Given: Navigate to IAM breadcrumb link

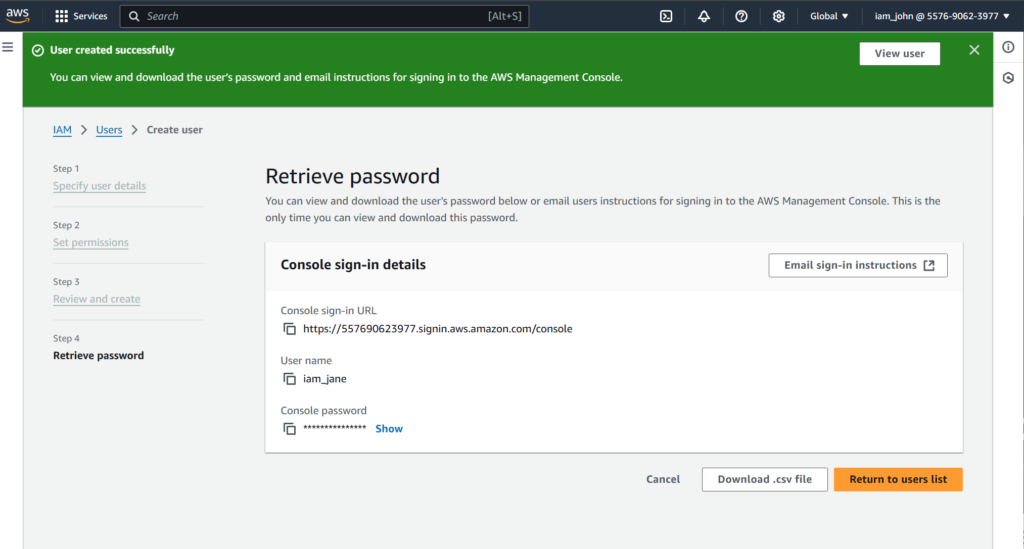Looking at the screenshot, I should coord(62,130).
